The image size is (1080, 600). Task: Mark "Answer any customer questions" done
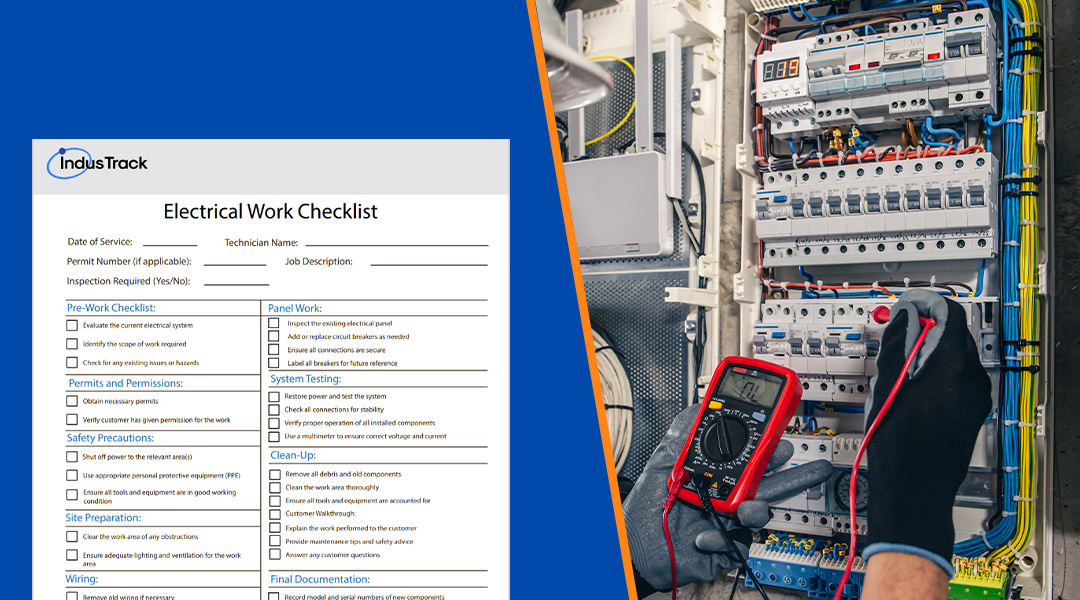[x=274, y=553]
